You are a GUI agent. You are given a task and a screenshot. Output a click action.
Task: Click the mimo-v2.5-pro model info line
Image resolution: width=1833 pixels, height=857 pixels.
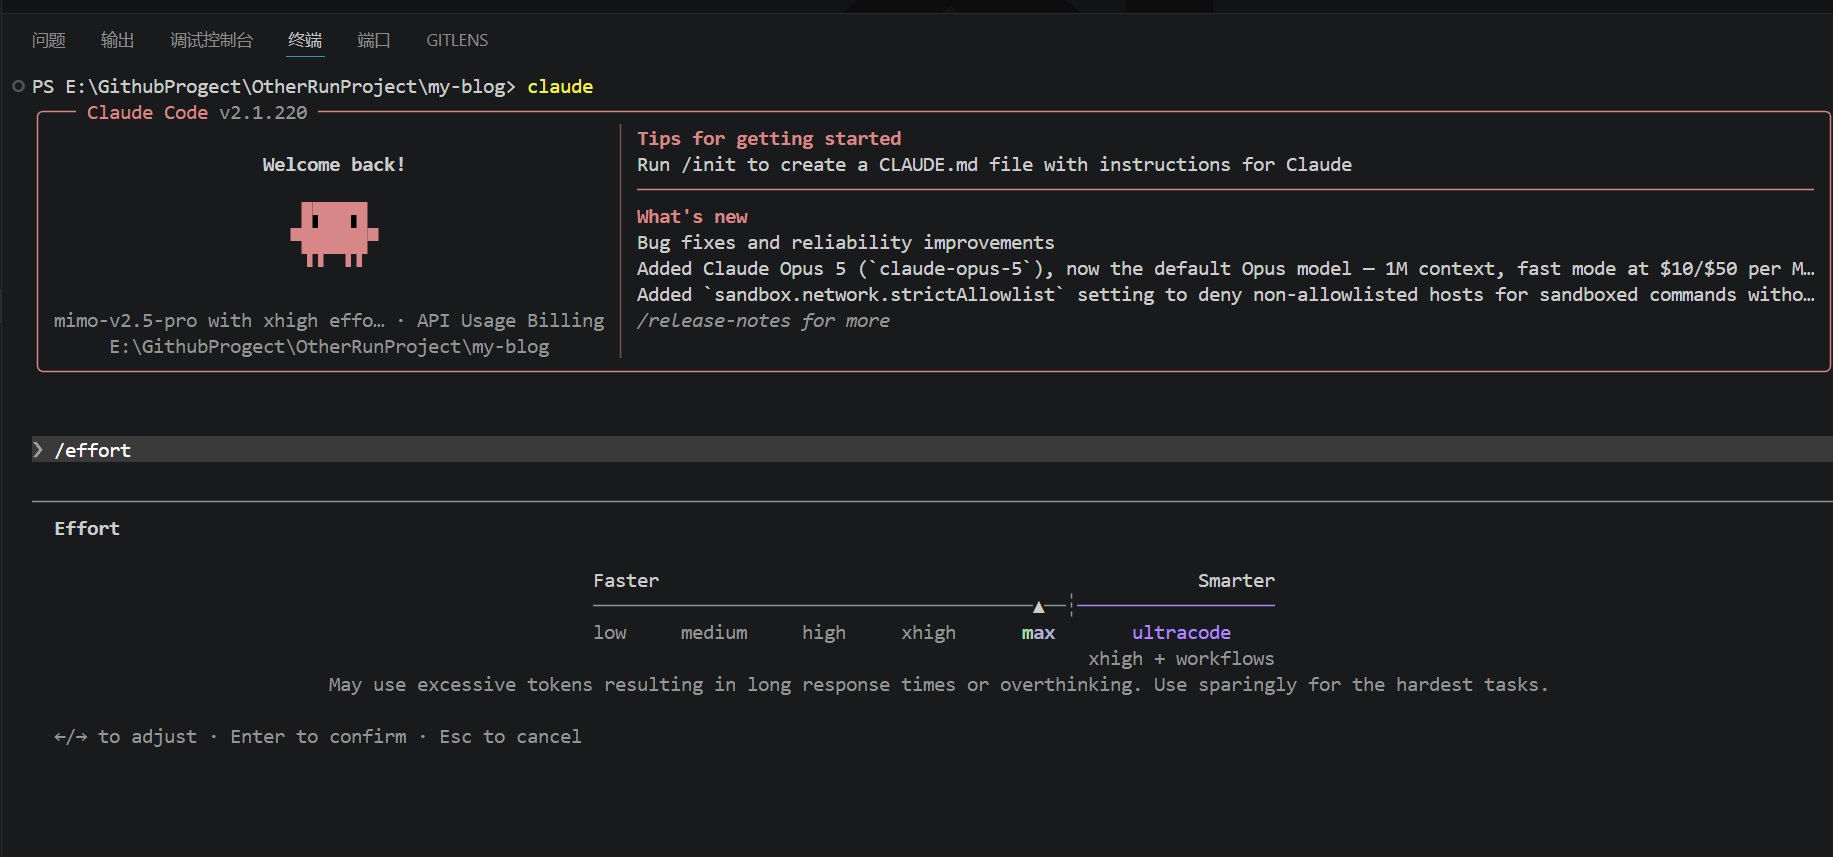[329, 320]
